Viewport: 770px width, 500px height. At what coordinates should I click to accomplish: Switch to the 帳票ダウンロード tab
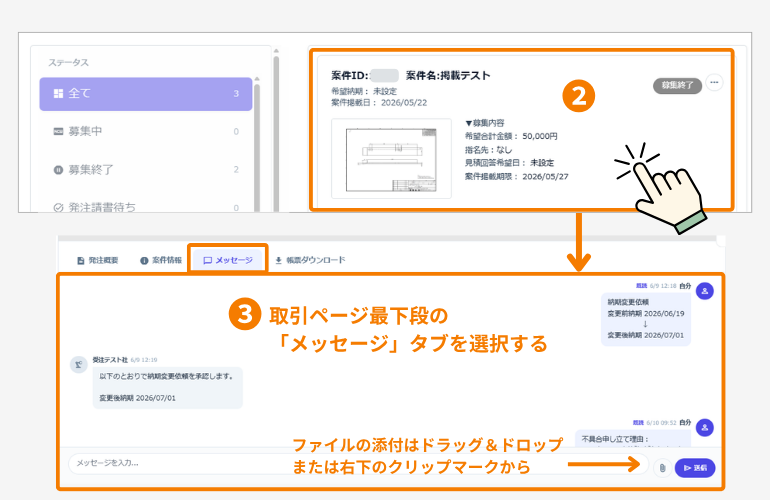coord(310,260)
